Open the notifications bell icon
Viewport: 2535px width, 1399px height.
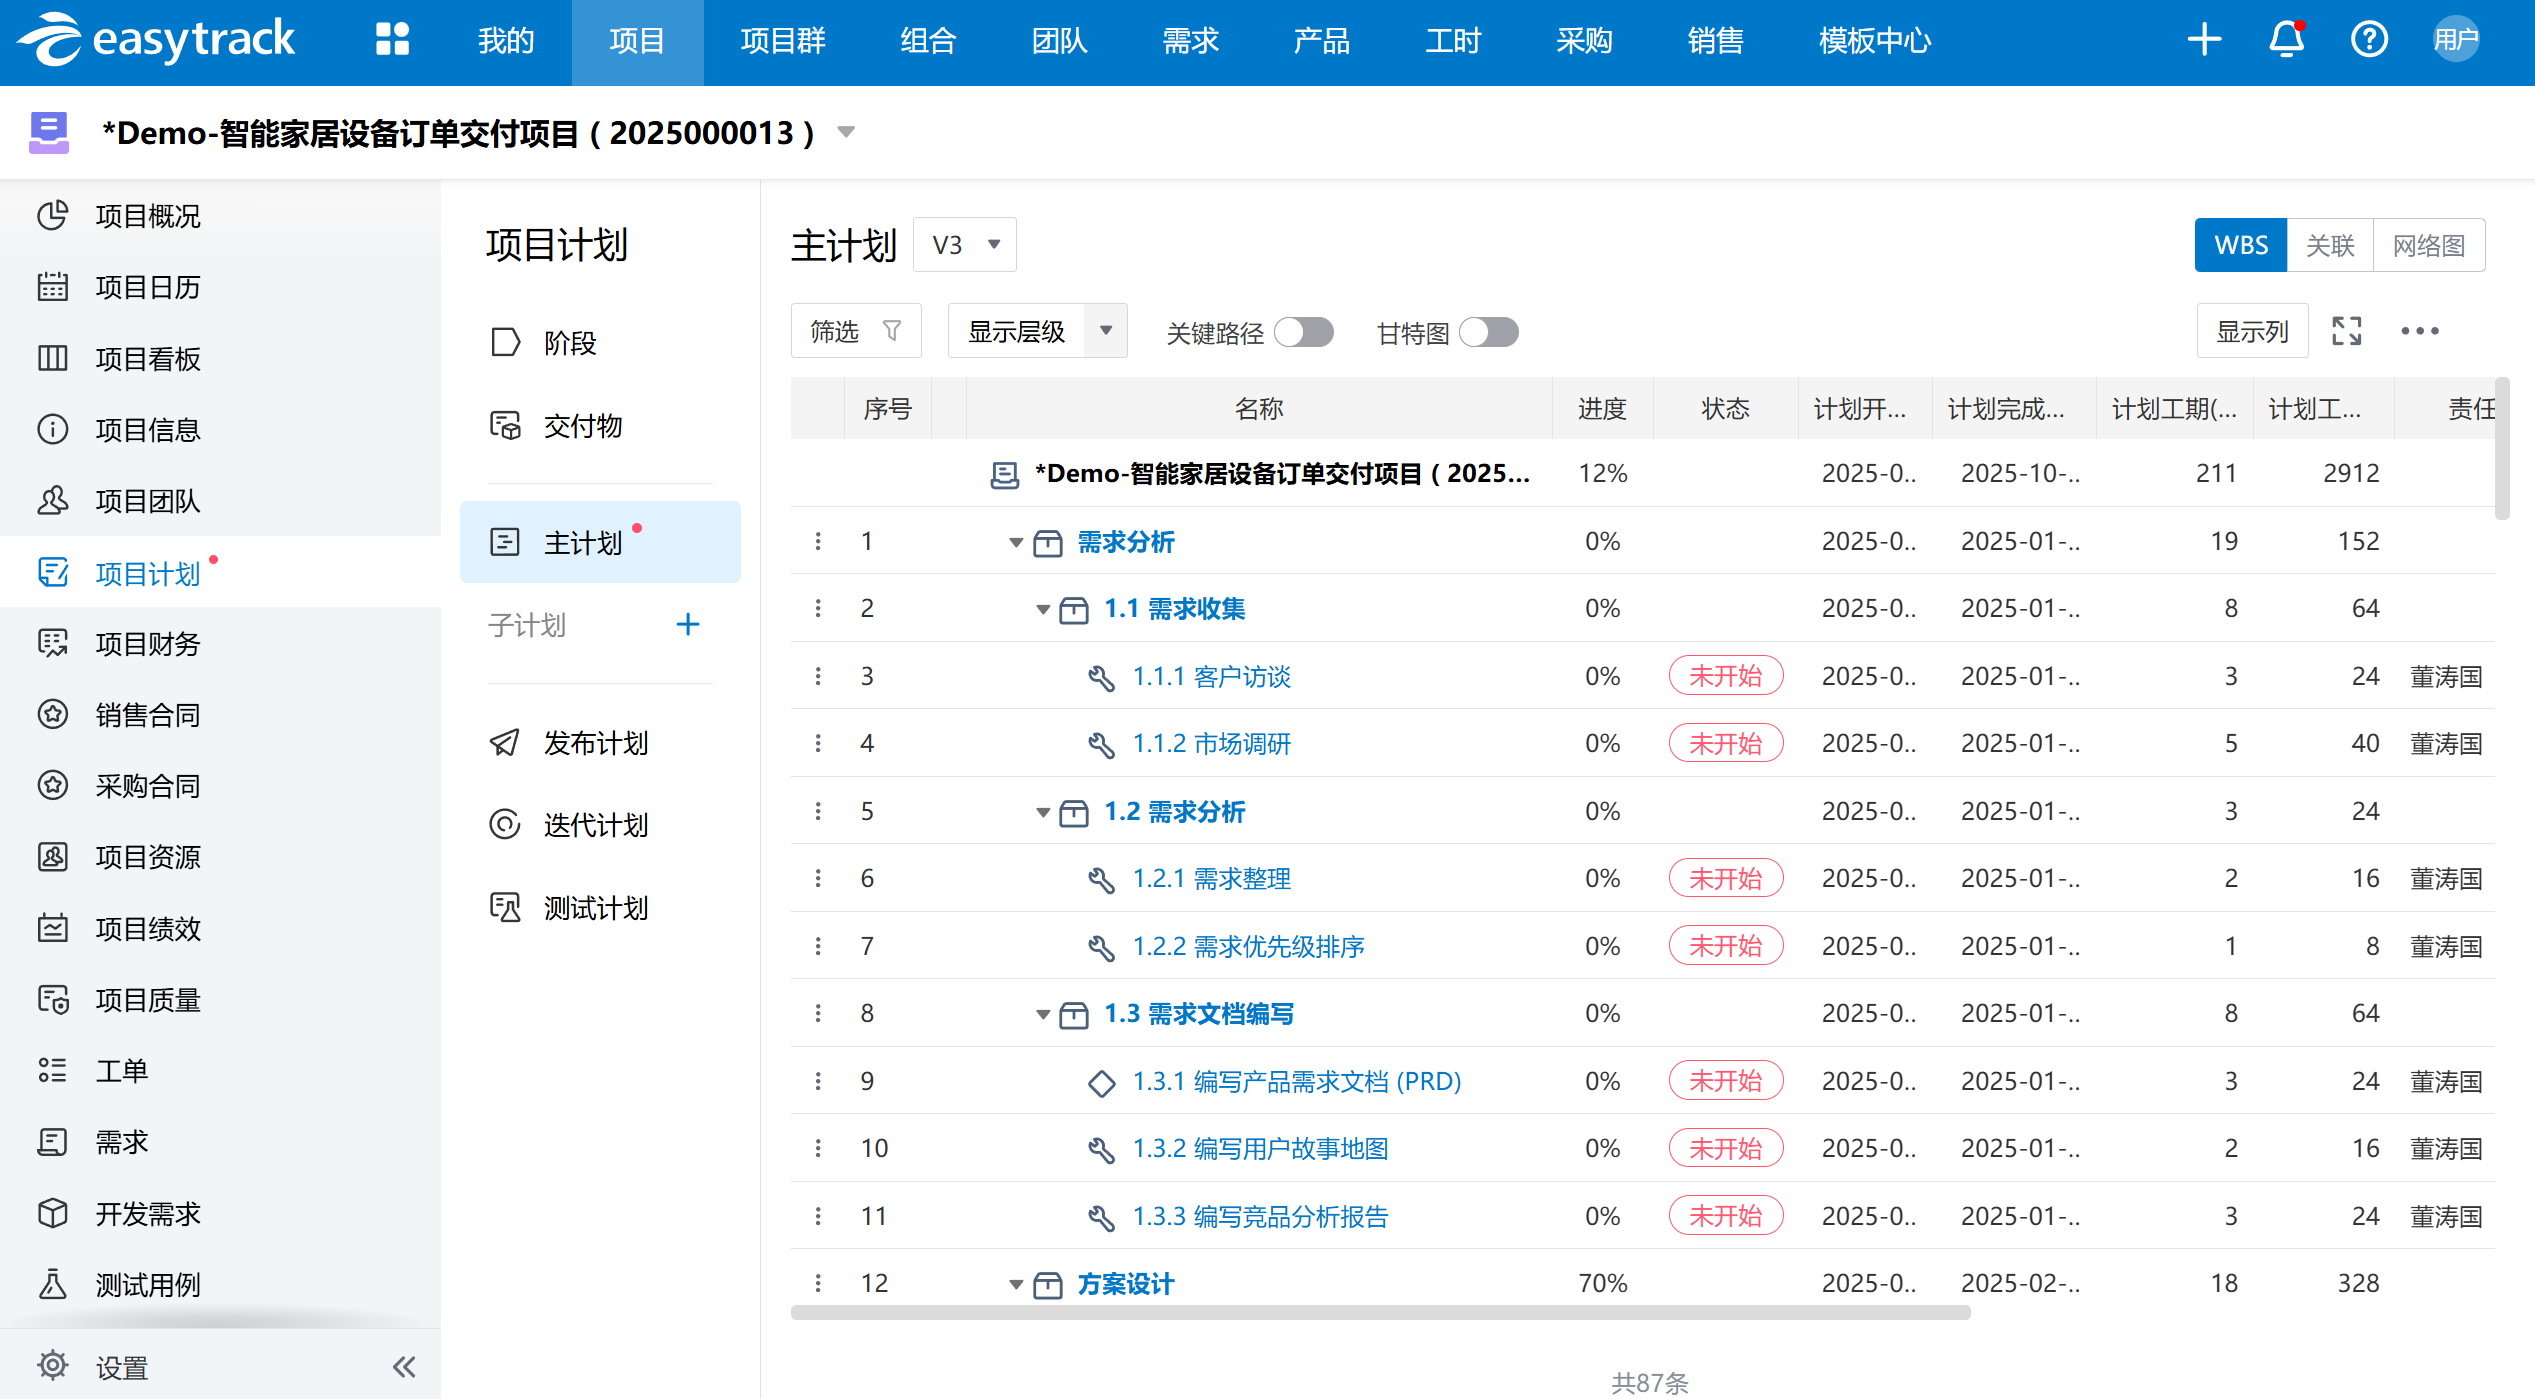click(x=2286, y=40)
